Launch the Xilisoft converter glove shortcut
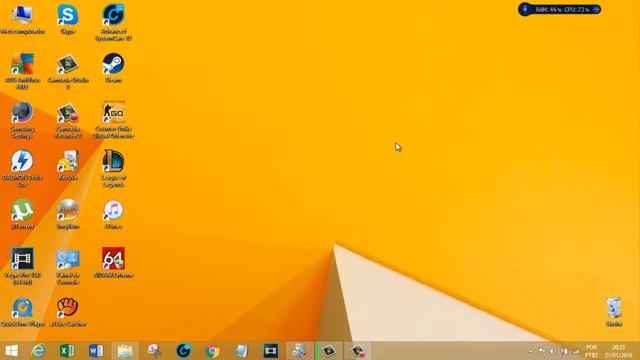This screenshot has height=360, width=640. click(68, 312)
